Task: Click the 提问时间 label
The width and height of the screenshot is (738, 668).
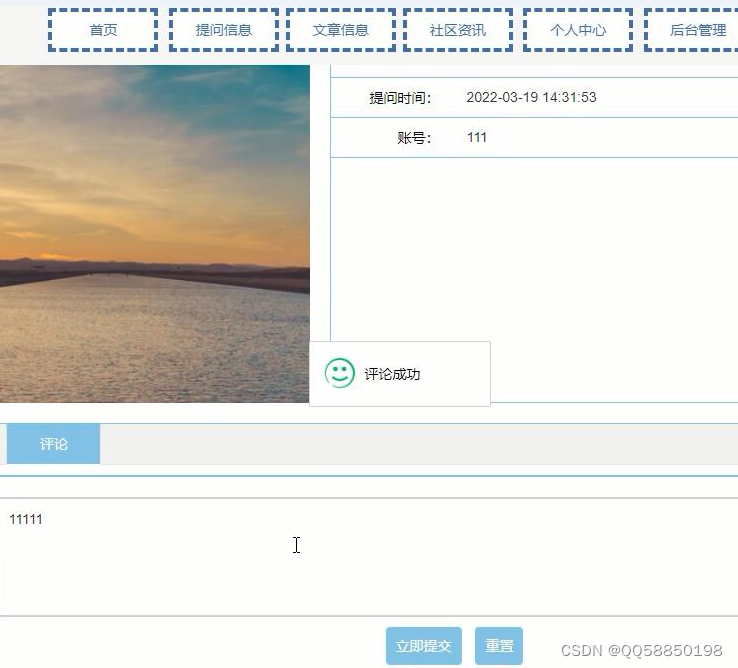Action: coord(400,98)
